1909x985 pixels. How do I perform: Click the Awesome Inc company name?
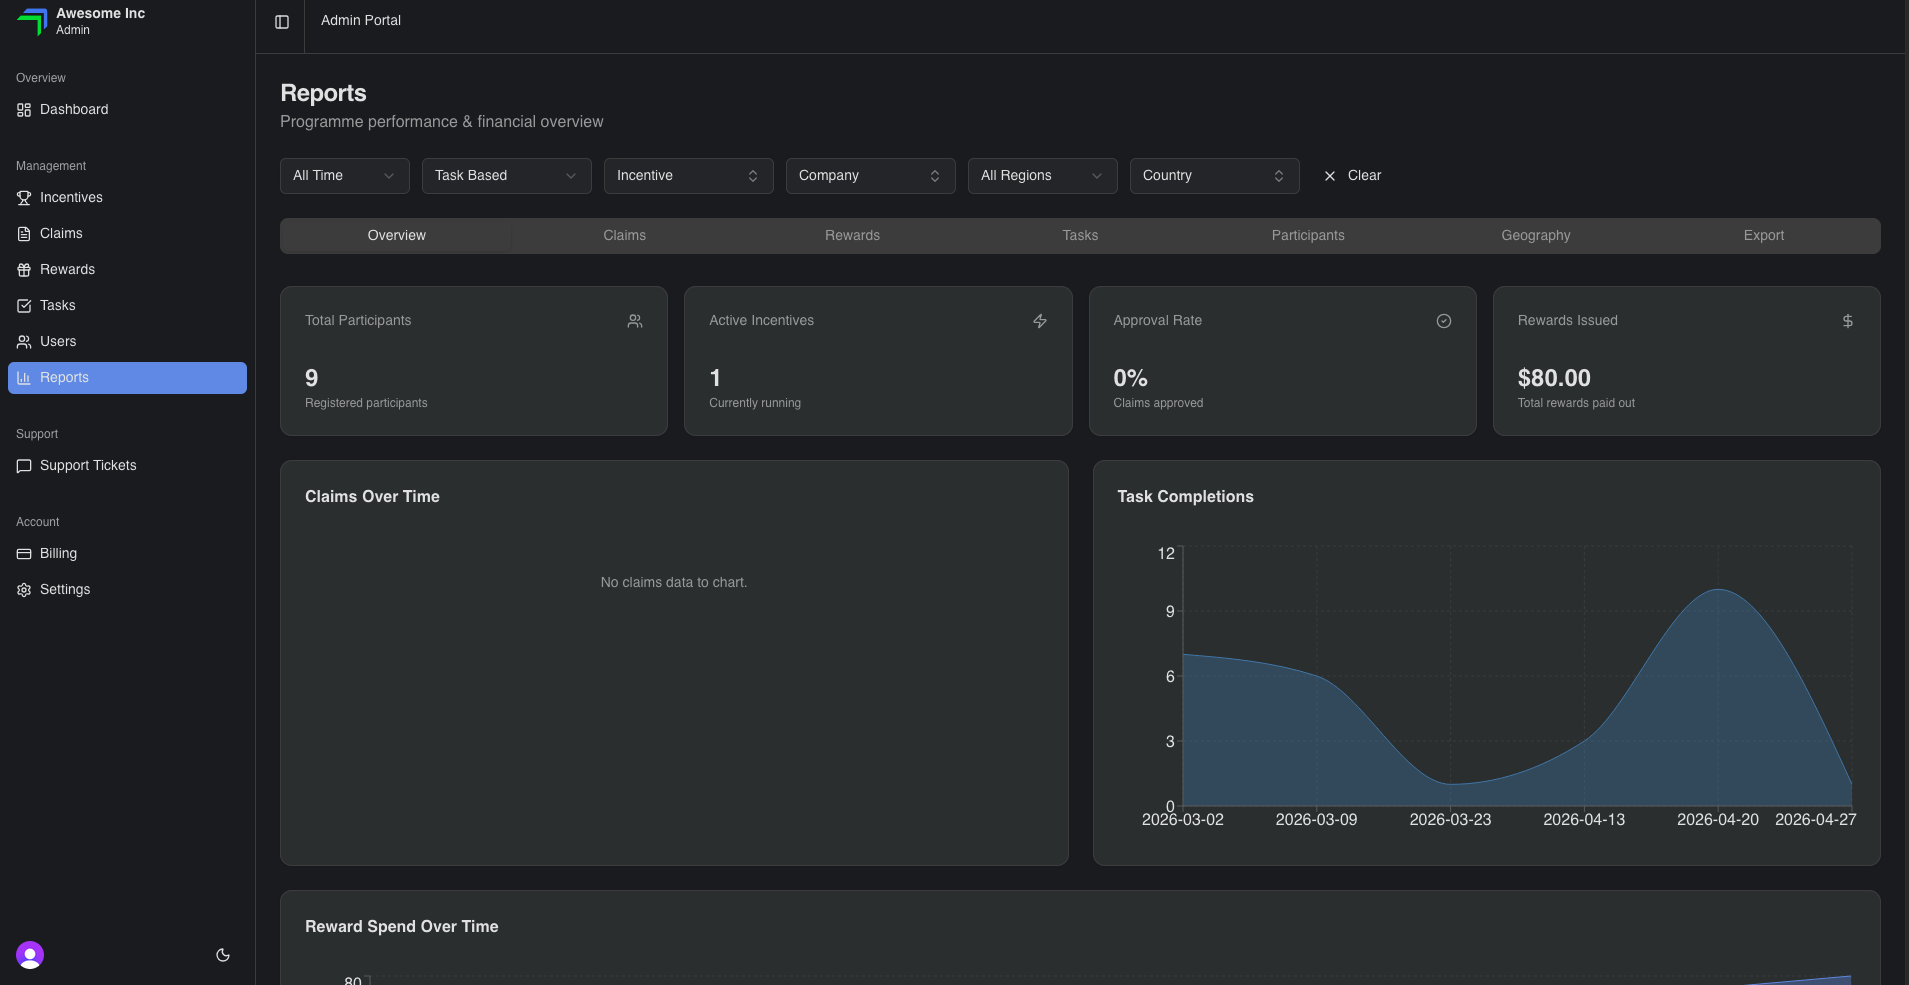(101, 14)
